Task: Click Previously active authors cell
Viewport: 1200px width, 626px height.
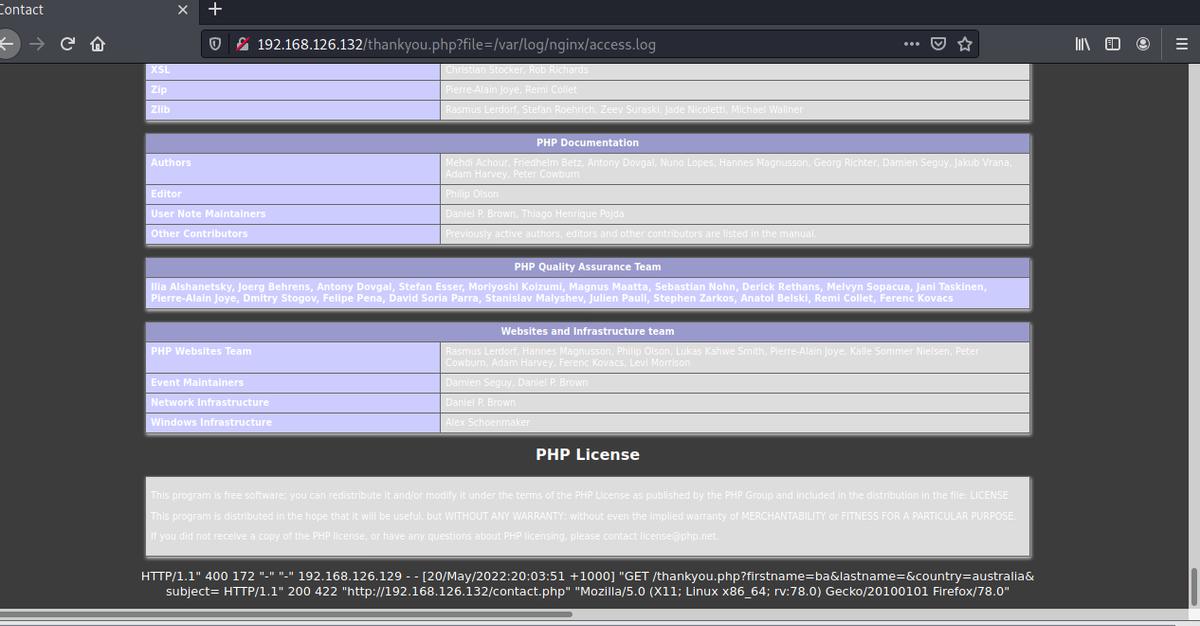Action: pos(735,234)
